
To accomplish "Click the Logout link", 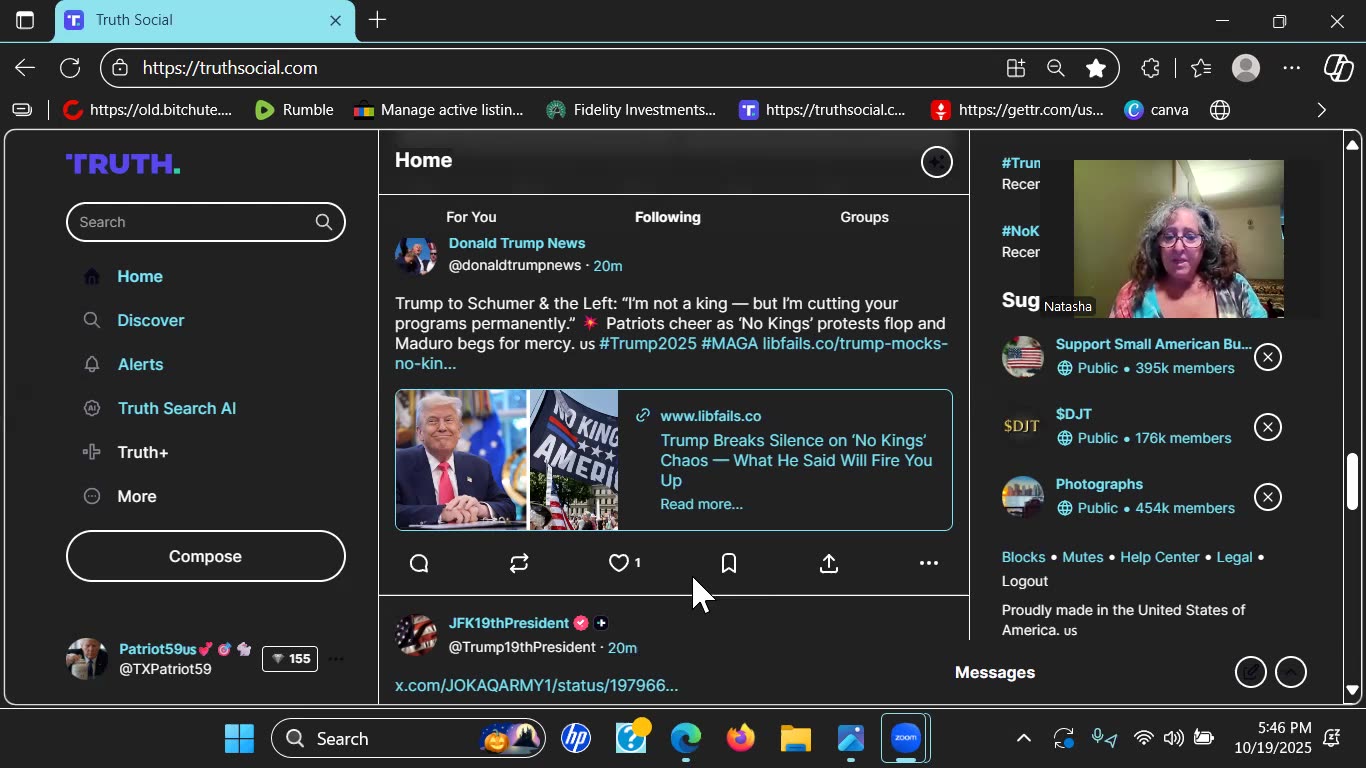I will pos(1025,581).
